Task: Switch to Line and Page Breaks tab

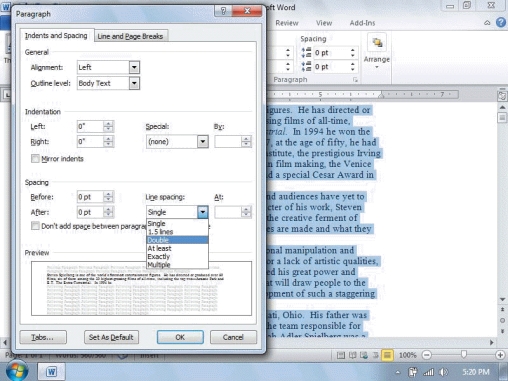Action: (130, 36)
